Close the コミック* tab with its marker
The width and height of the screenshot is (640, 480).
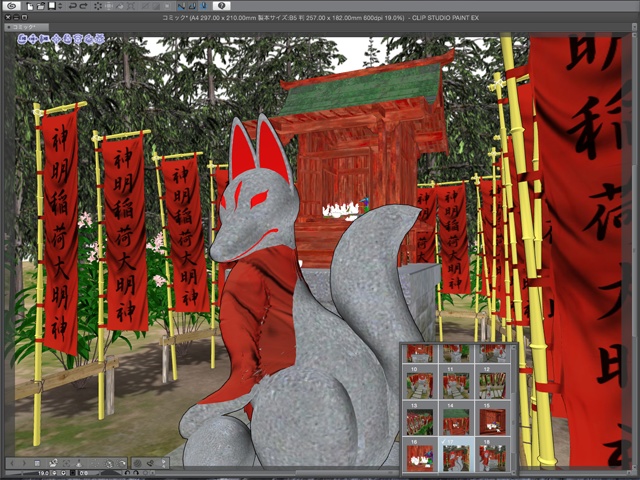9,27
